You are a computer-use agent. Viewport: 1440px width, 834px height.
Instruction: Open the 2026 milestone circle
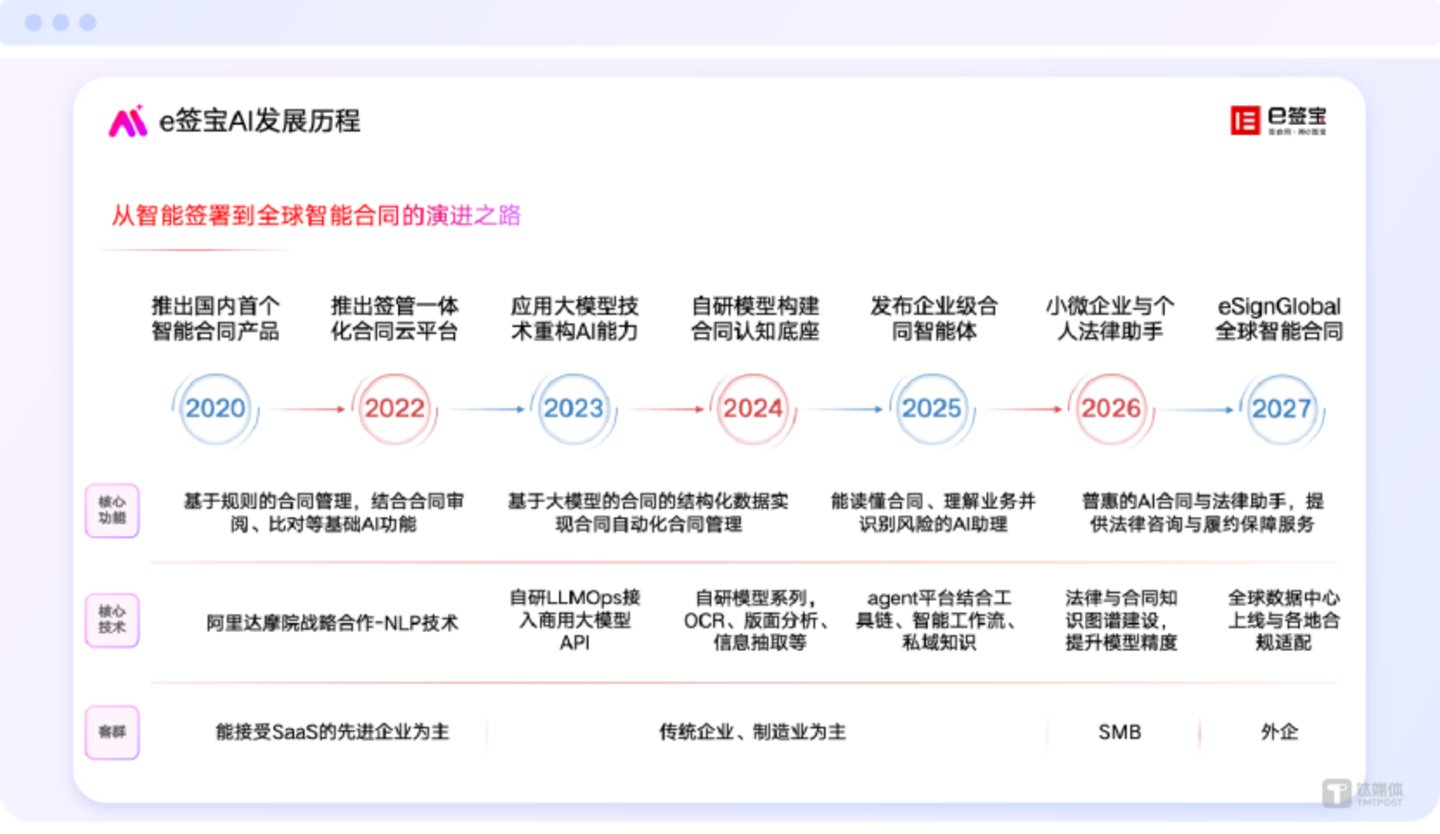point(1111,408)
